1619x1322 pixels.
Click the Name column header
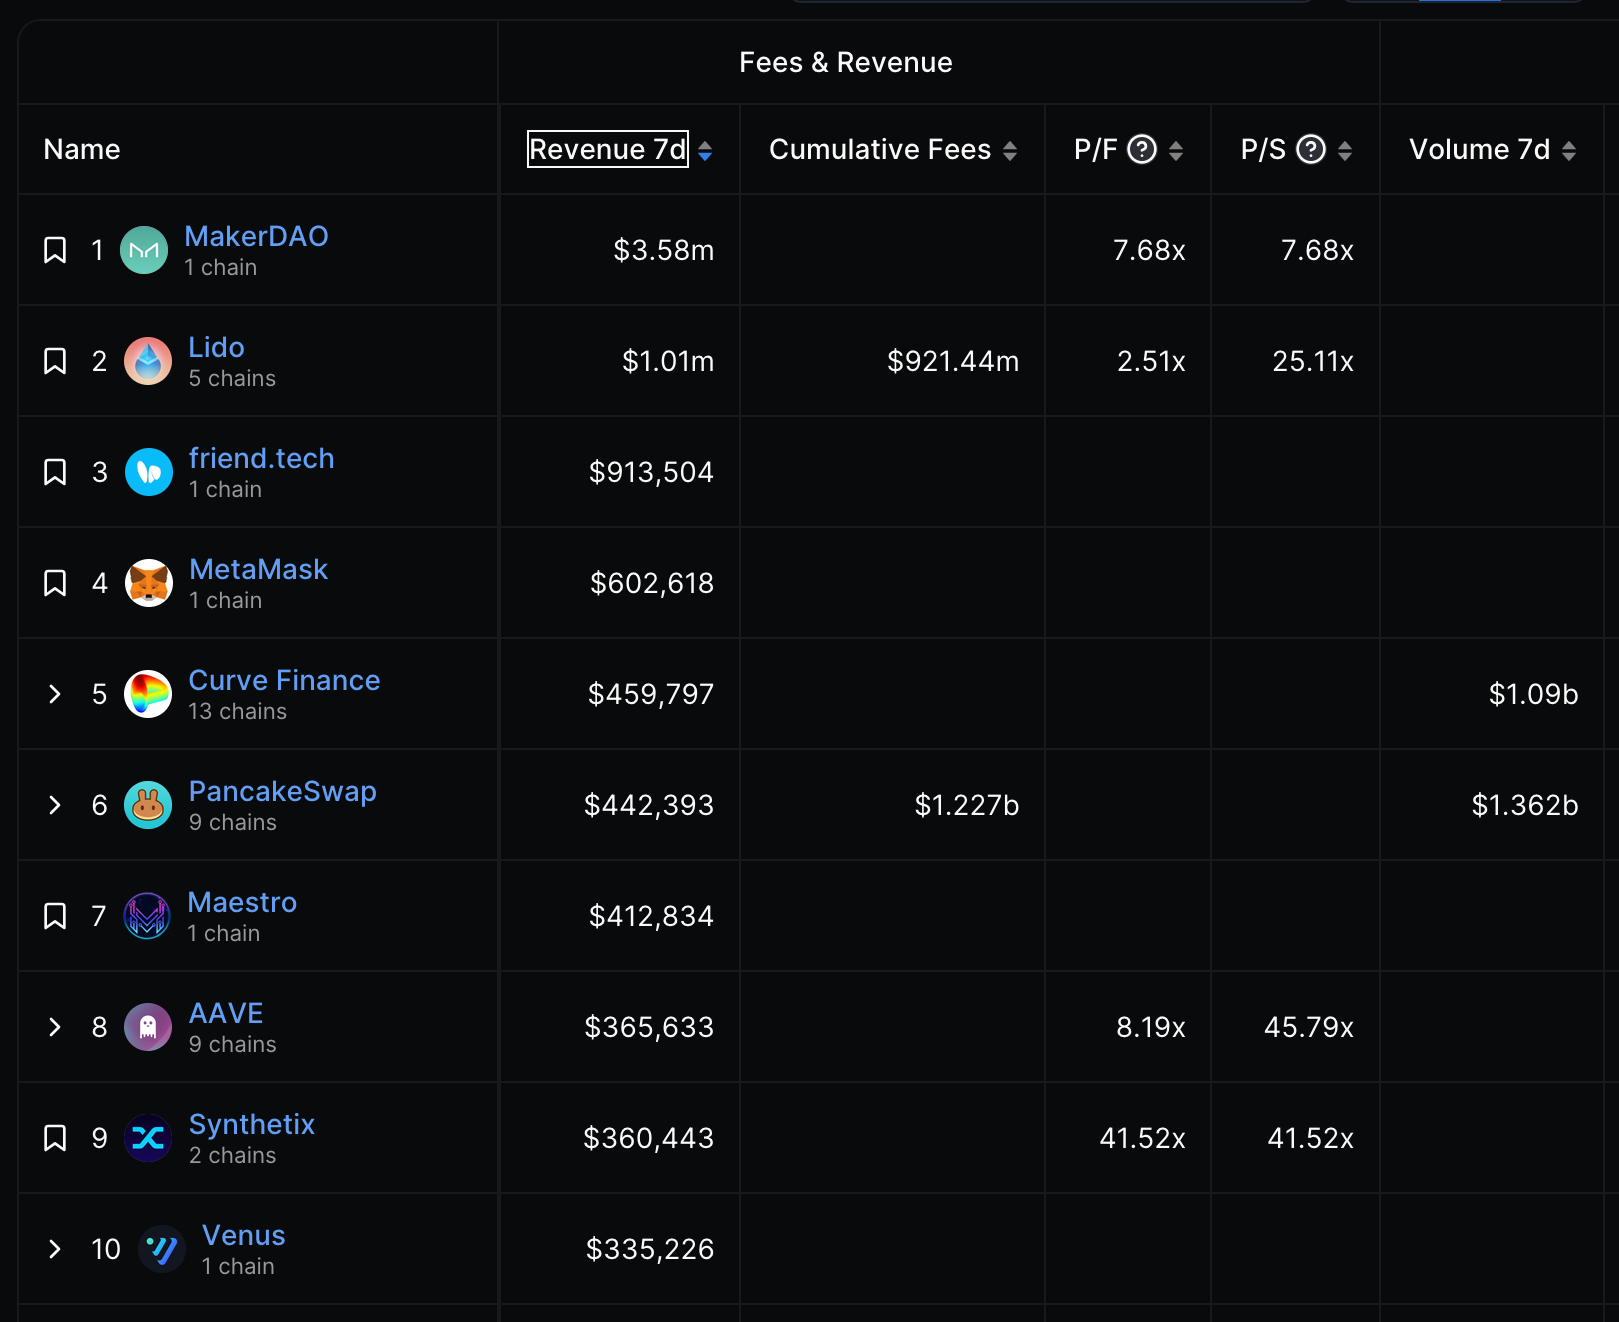[82, 150]
